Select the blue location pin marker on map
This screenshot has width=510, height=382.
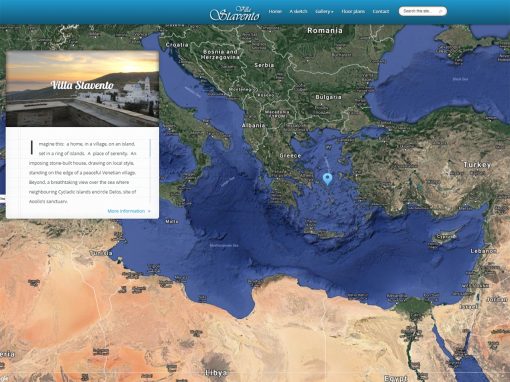[x=328, y=179]
